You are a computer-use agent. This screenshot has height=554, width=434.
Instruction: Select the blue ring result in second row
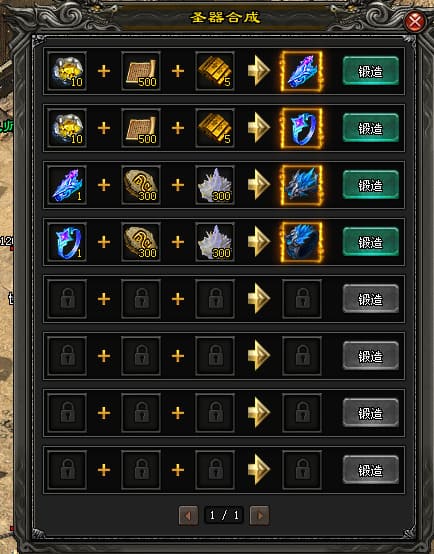click(301, 128)
